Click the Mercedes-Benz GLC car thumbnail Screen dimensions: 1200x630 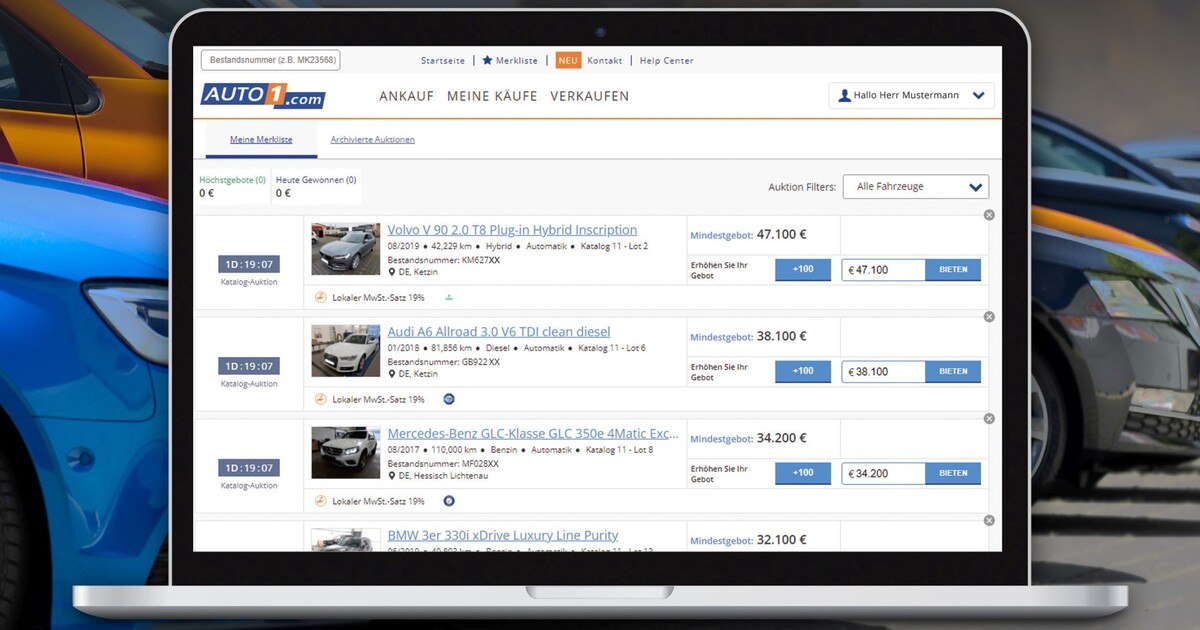pos(345,453)
